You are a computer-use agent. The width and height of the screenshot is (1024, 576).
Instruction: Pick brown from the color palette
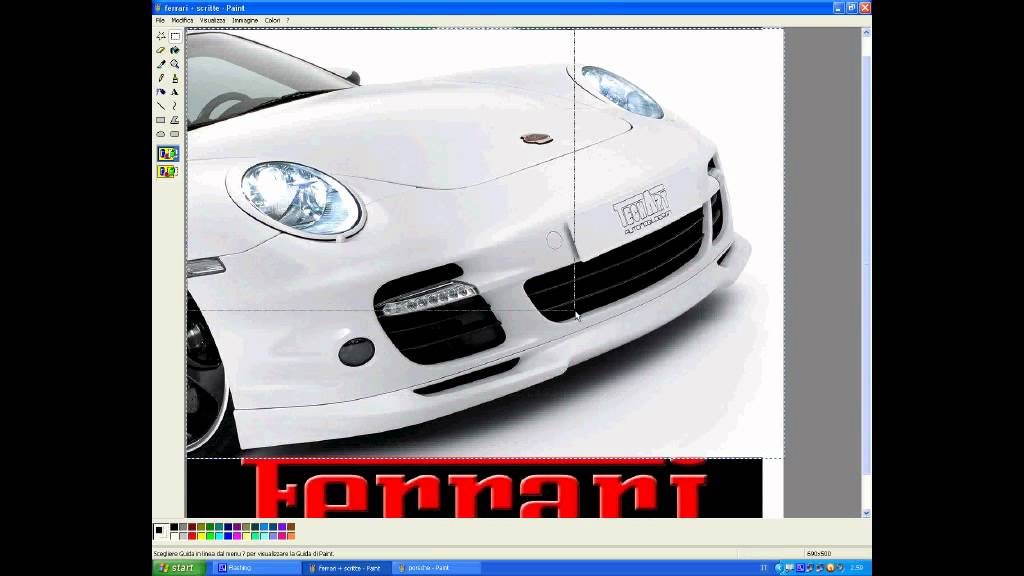click(x=291, y=526)
